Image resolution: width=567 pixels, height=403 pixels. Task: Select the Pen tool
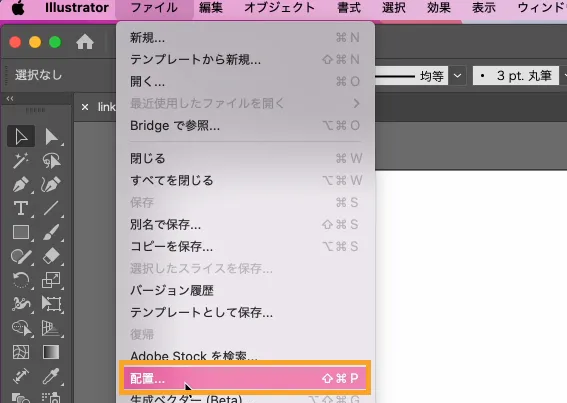(x=21, y=184)
